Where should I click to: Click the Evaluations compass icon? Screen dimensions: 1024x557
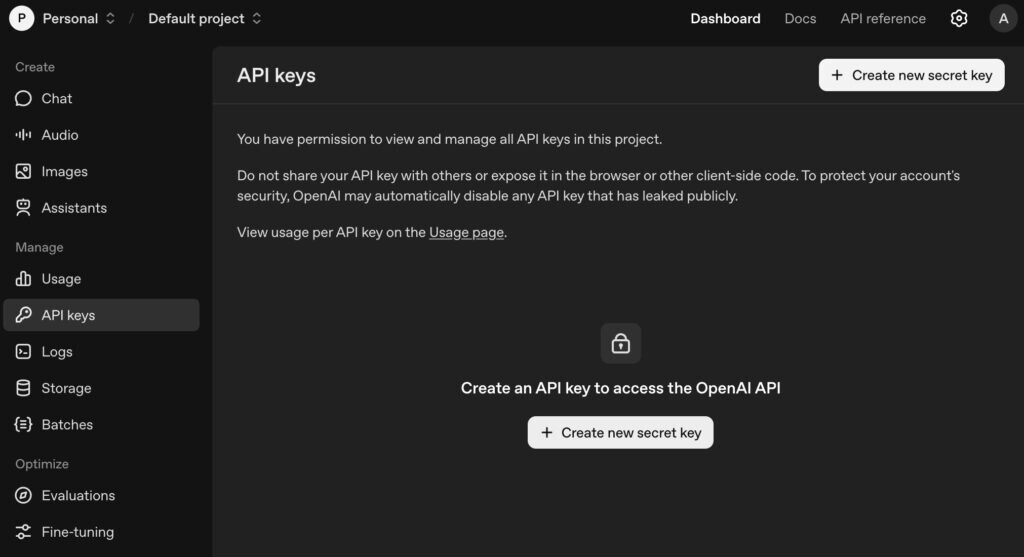(23, 496)
